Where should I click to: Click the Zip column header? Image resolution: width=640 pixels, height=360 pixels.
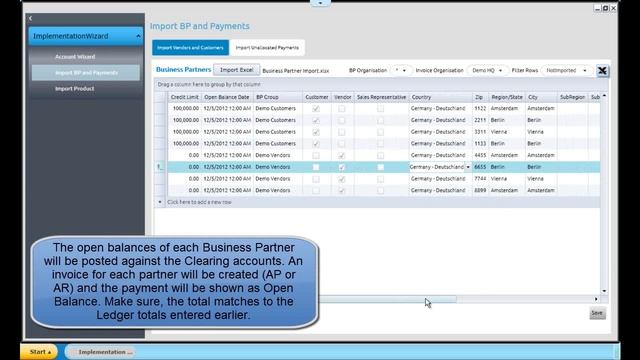(480, 97)
